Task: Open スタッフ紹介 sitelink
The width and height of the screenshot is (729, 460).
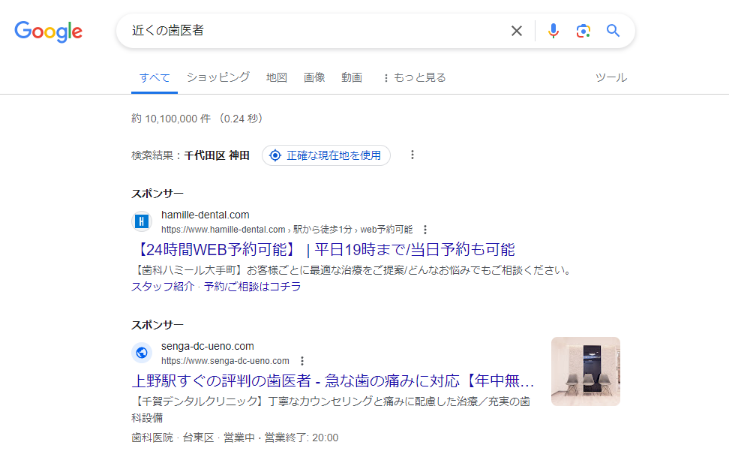Action: coord(163,287)
